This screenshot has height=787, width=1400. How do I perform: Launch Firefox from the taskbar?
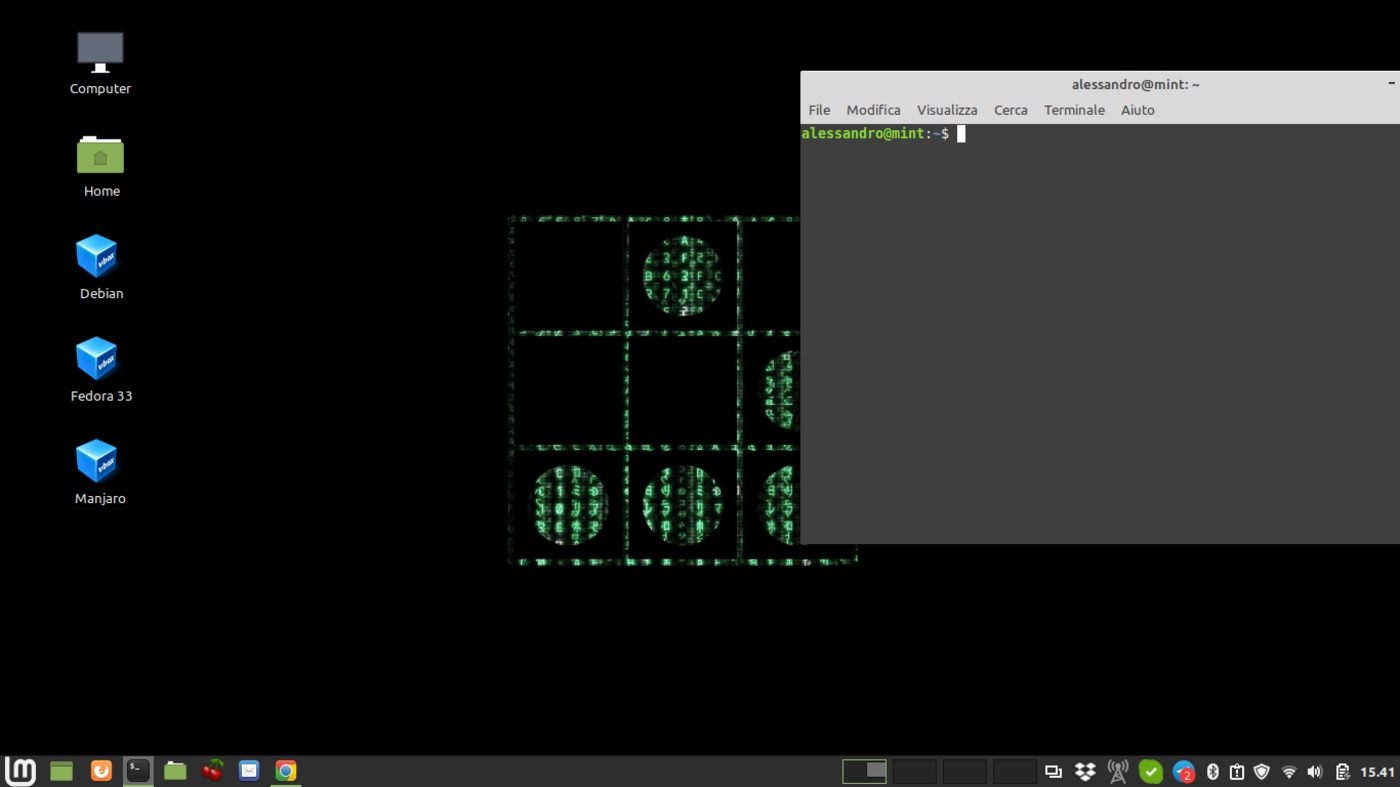point(101,771)
